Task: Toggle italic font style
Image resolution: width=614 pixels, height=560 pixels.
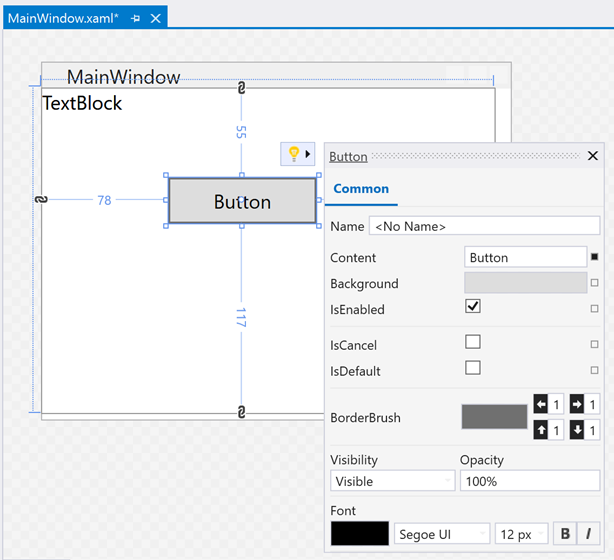Action: tap(588, 533)
